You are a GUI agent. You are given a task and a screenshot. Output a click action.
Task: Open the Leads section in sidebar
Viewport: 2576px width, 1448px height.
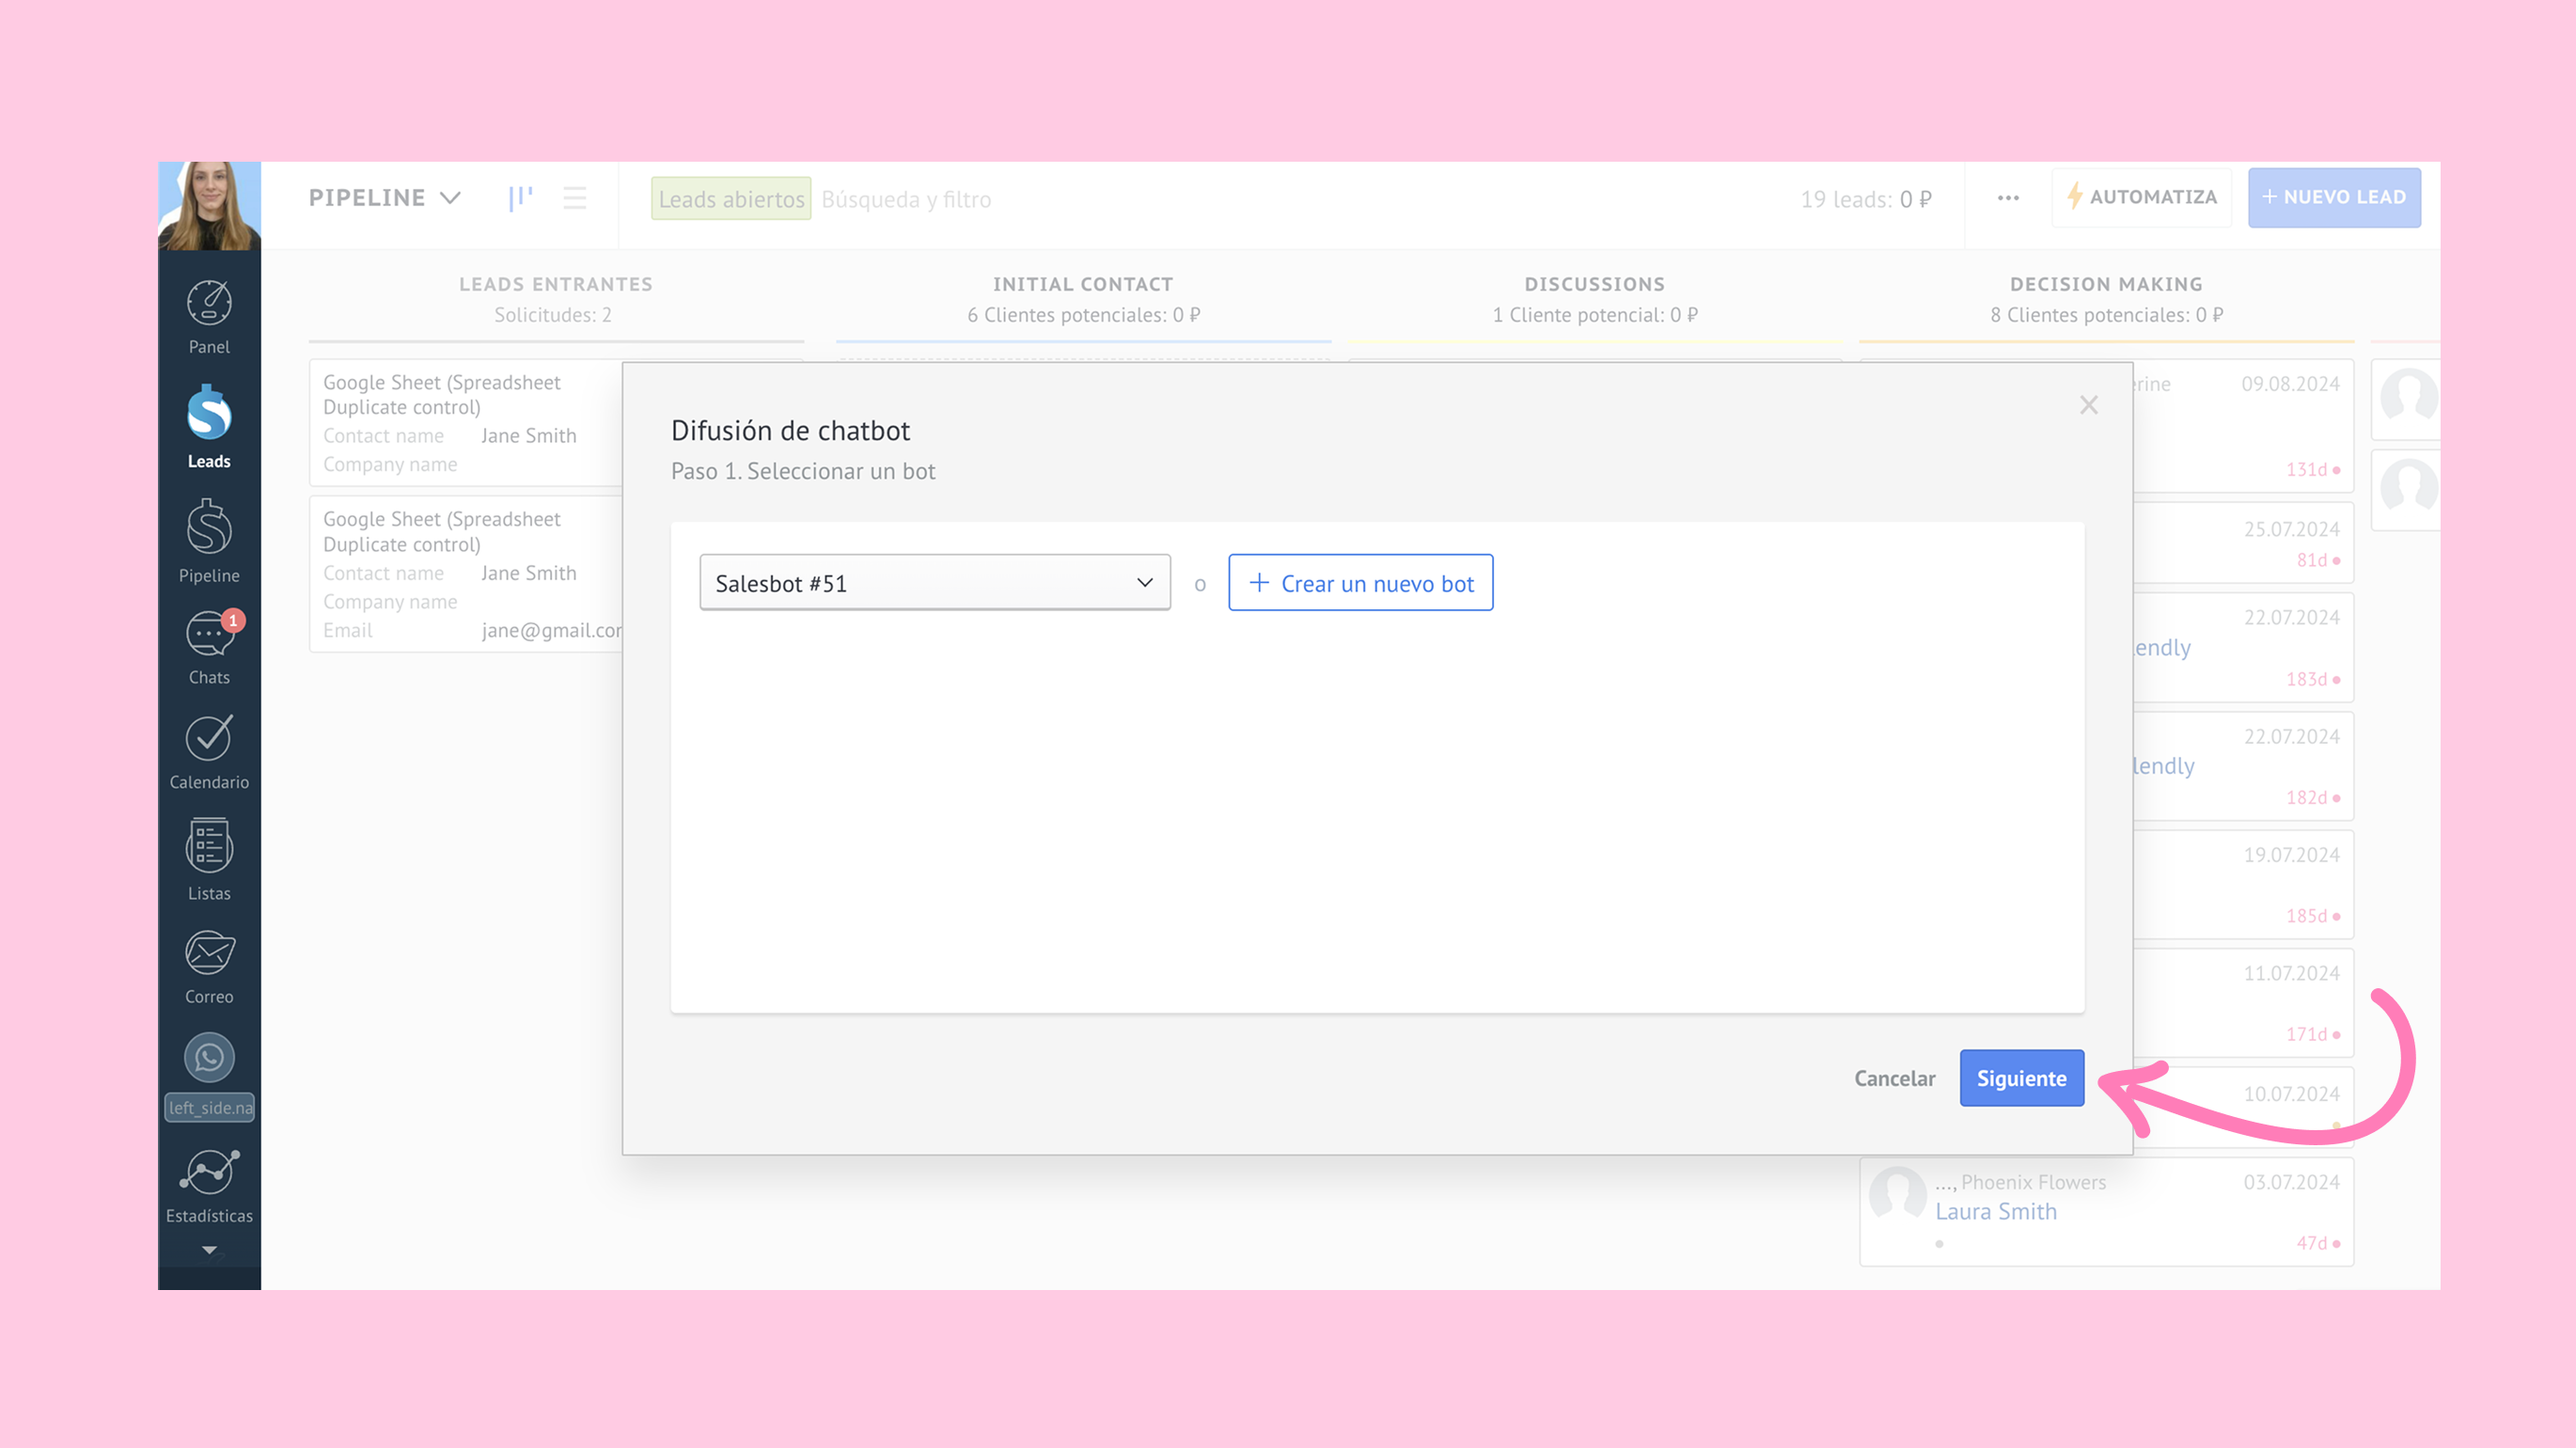209,427
